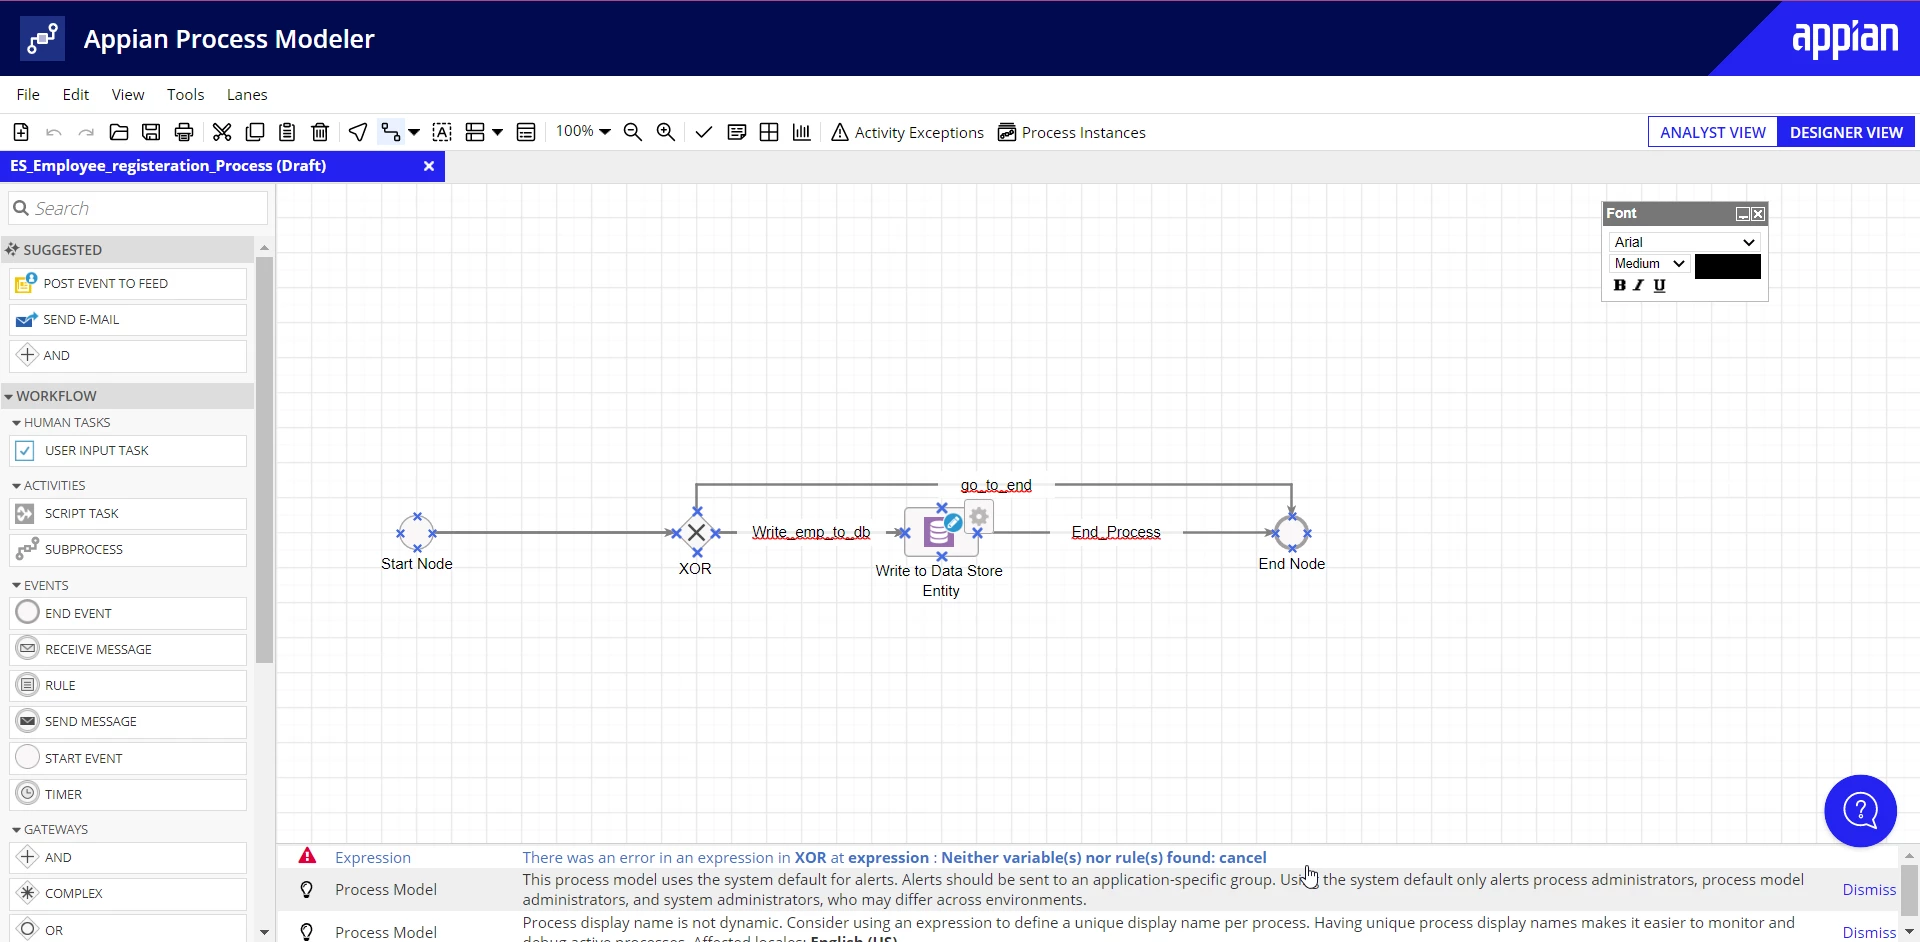This screenshot has height=942, width=1920.
Task: Zoom in with the magnifier plus icon
Action: click(666, 132)
